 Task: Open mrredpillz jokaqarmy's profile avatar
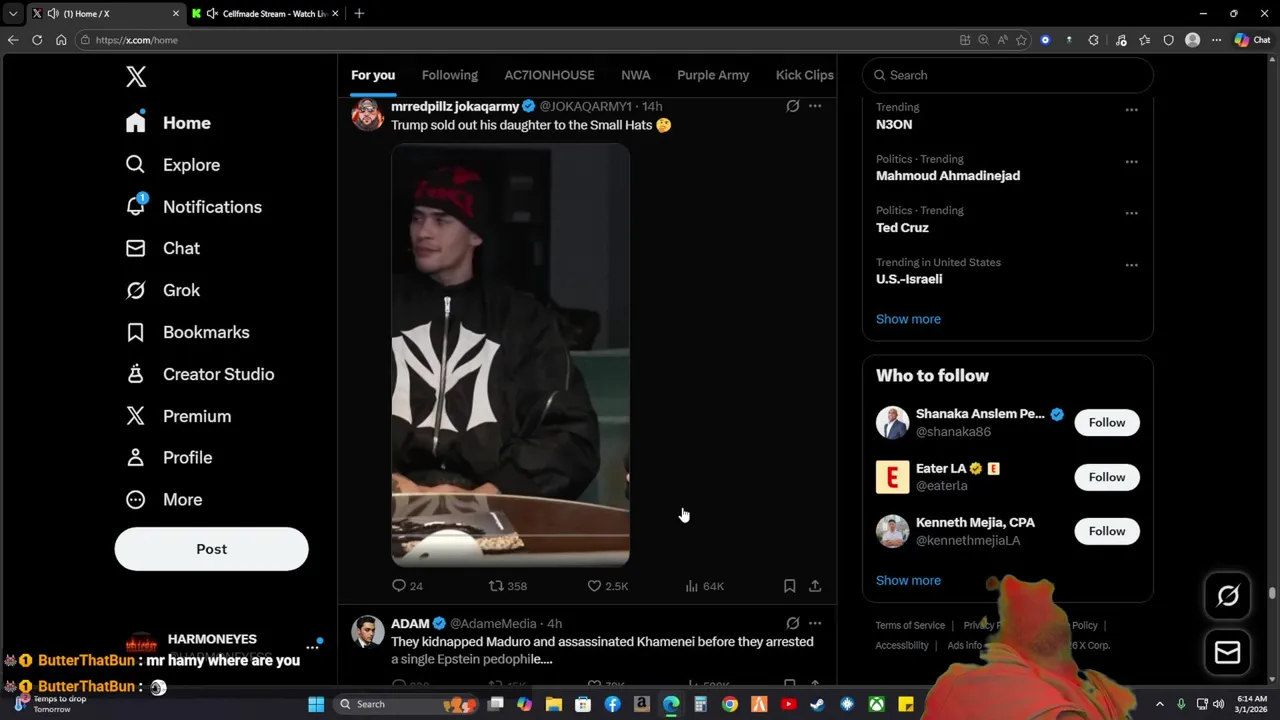point(367,114)
